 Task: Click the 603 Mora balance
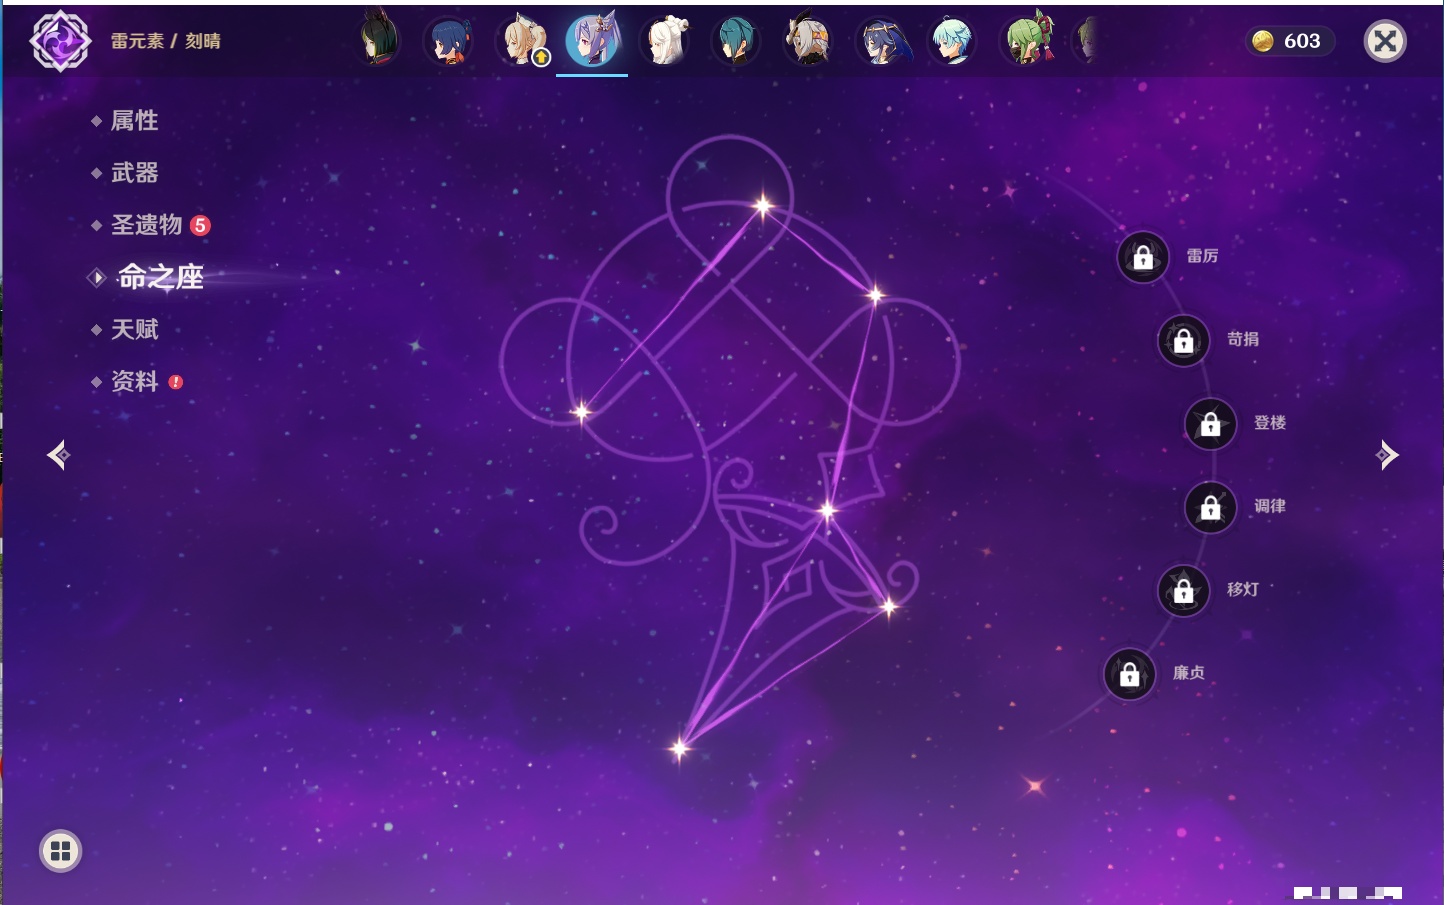click(x=1302, y=41)
